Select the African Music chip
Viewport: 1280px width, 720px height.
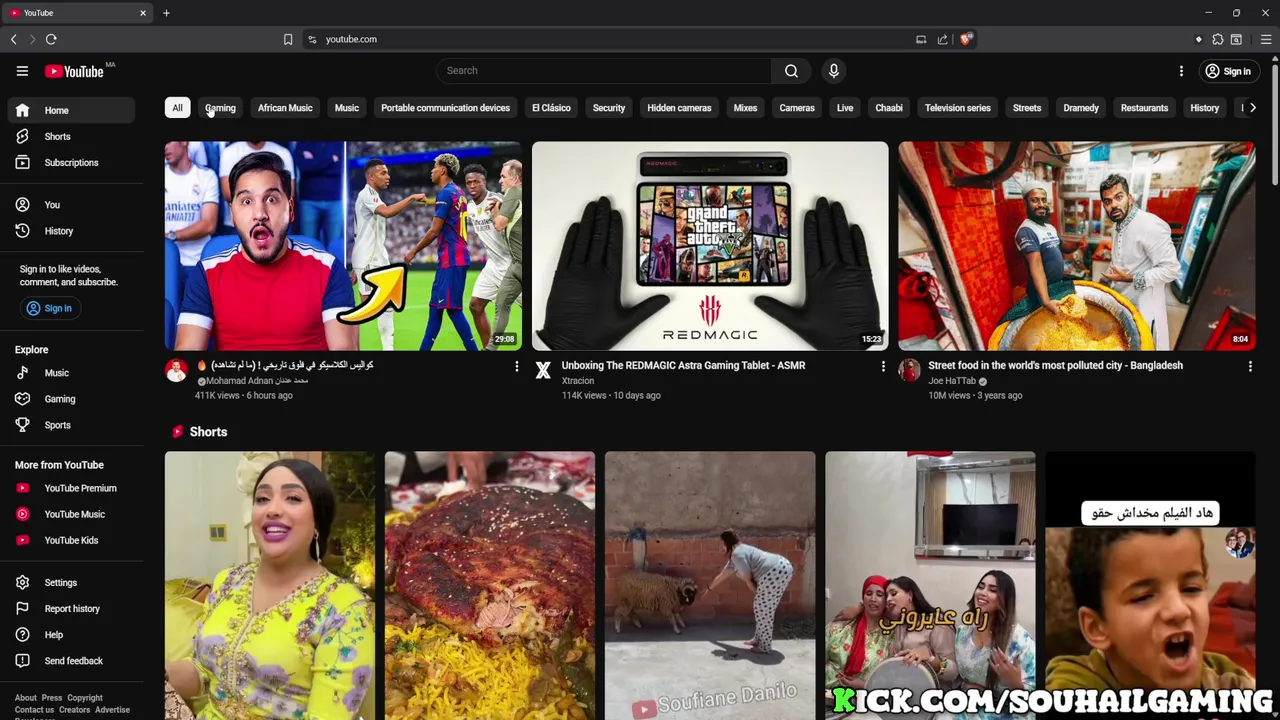285,108
